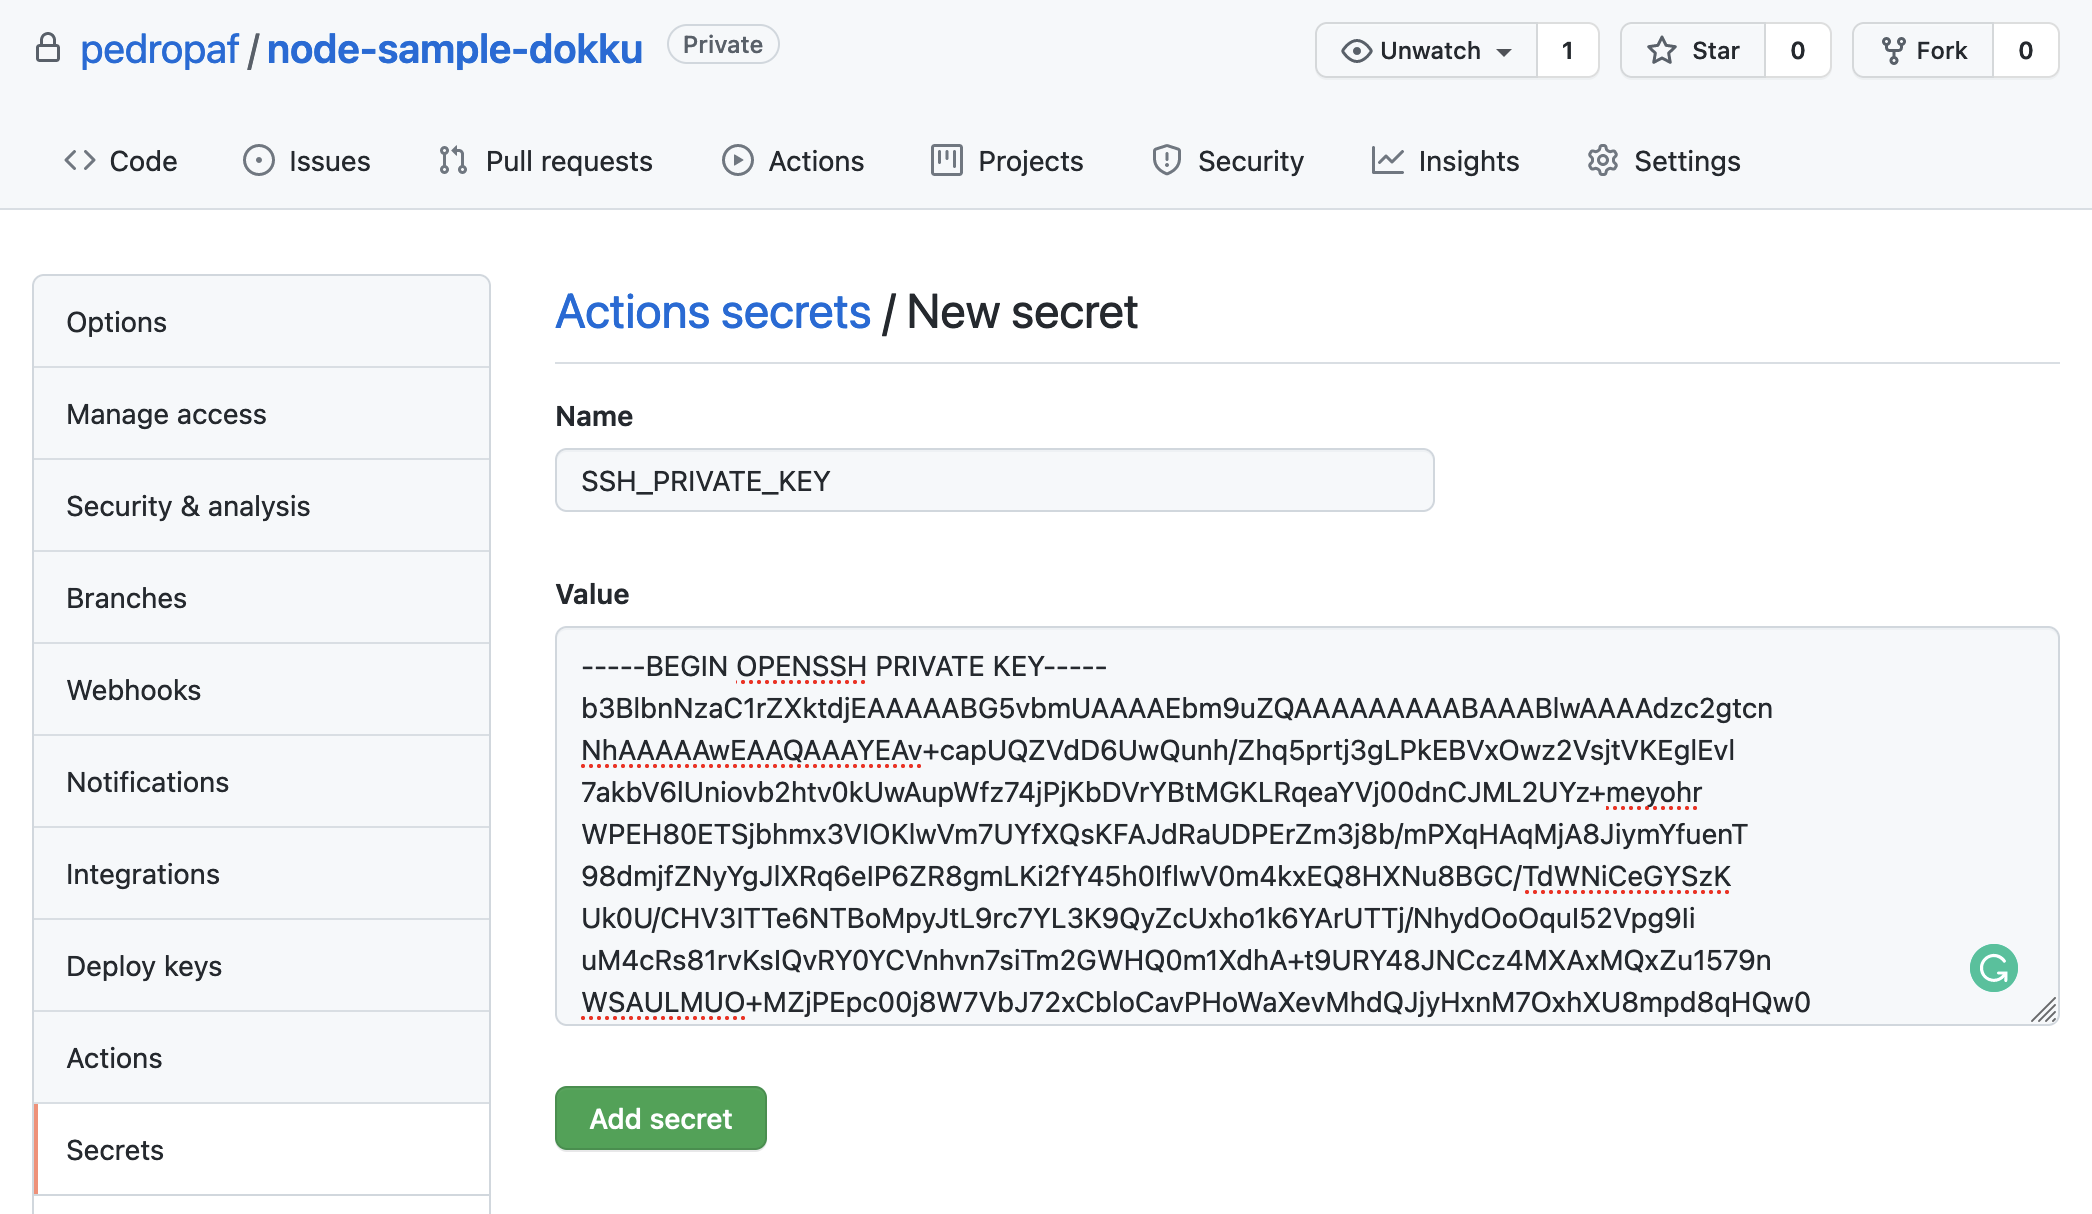Click the watcher count showing 1
2092x1214 pixels.
point(1567,50)
